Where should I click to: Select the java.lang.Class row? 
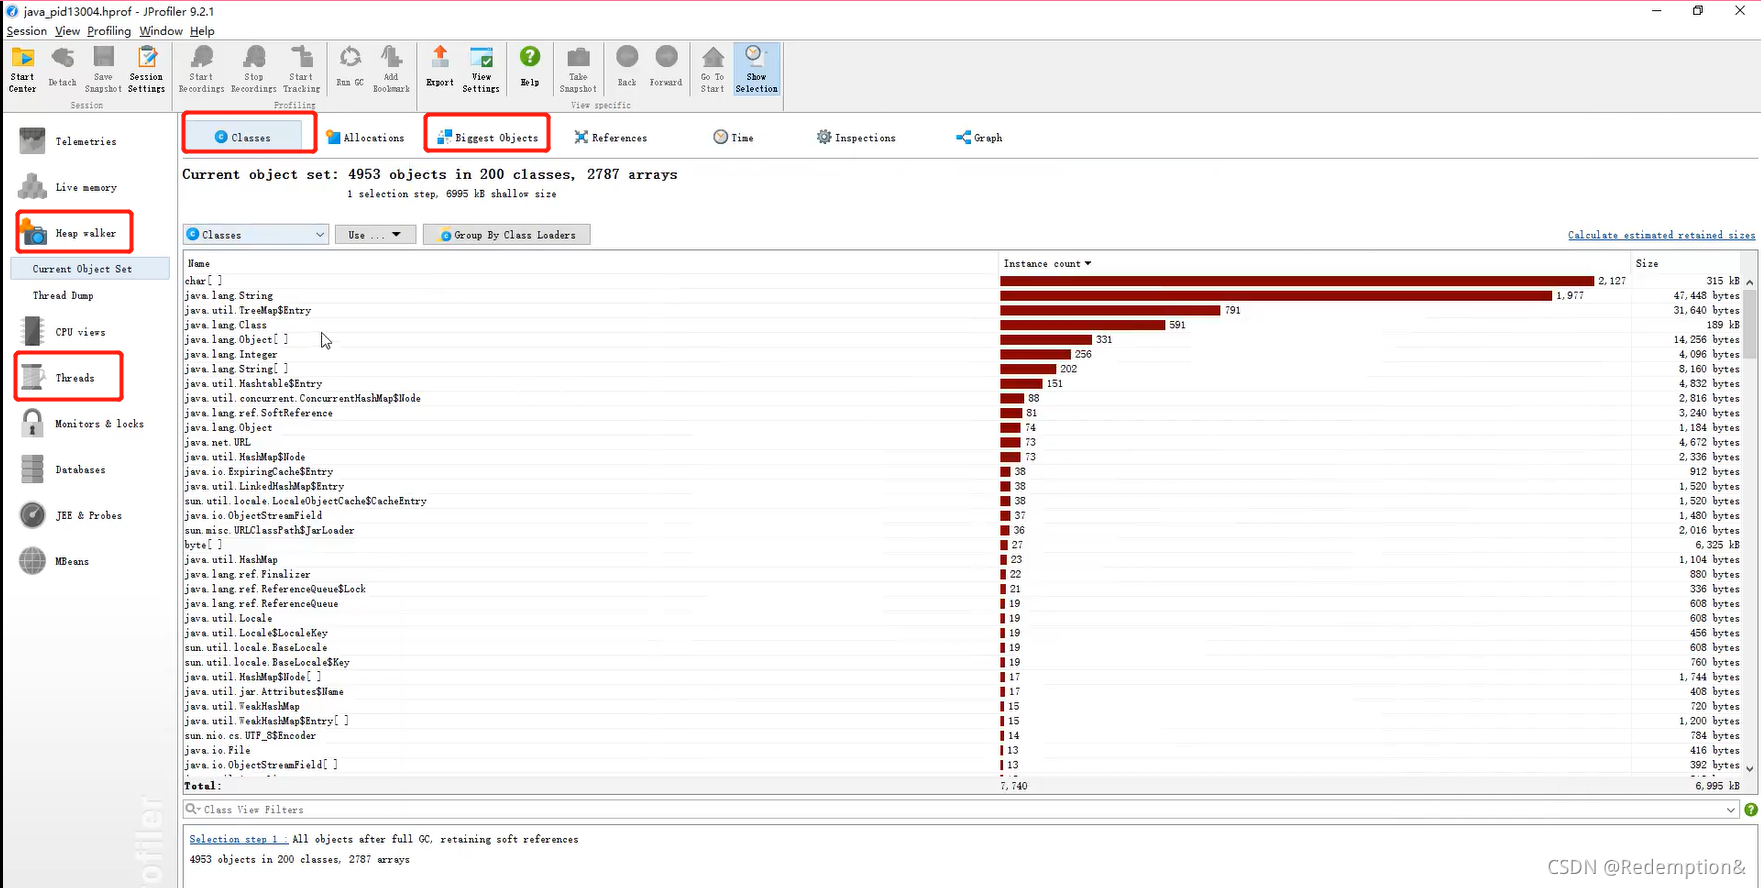click(963, 325)
